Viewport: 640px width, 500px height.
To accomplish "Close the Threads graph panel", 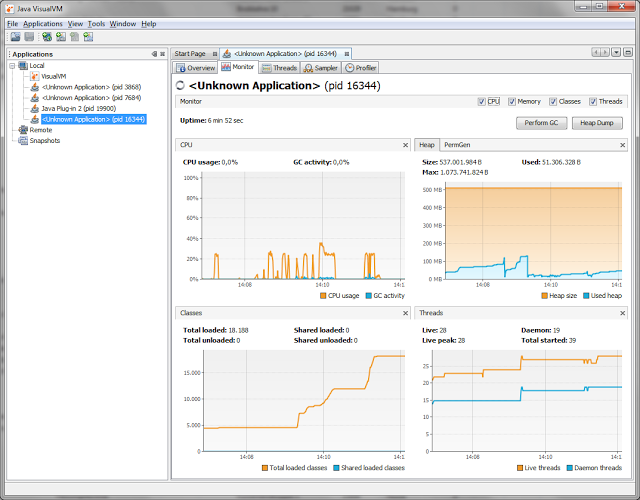I will tap(622, 313).
